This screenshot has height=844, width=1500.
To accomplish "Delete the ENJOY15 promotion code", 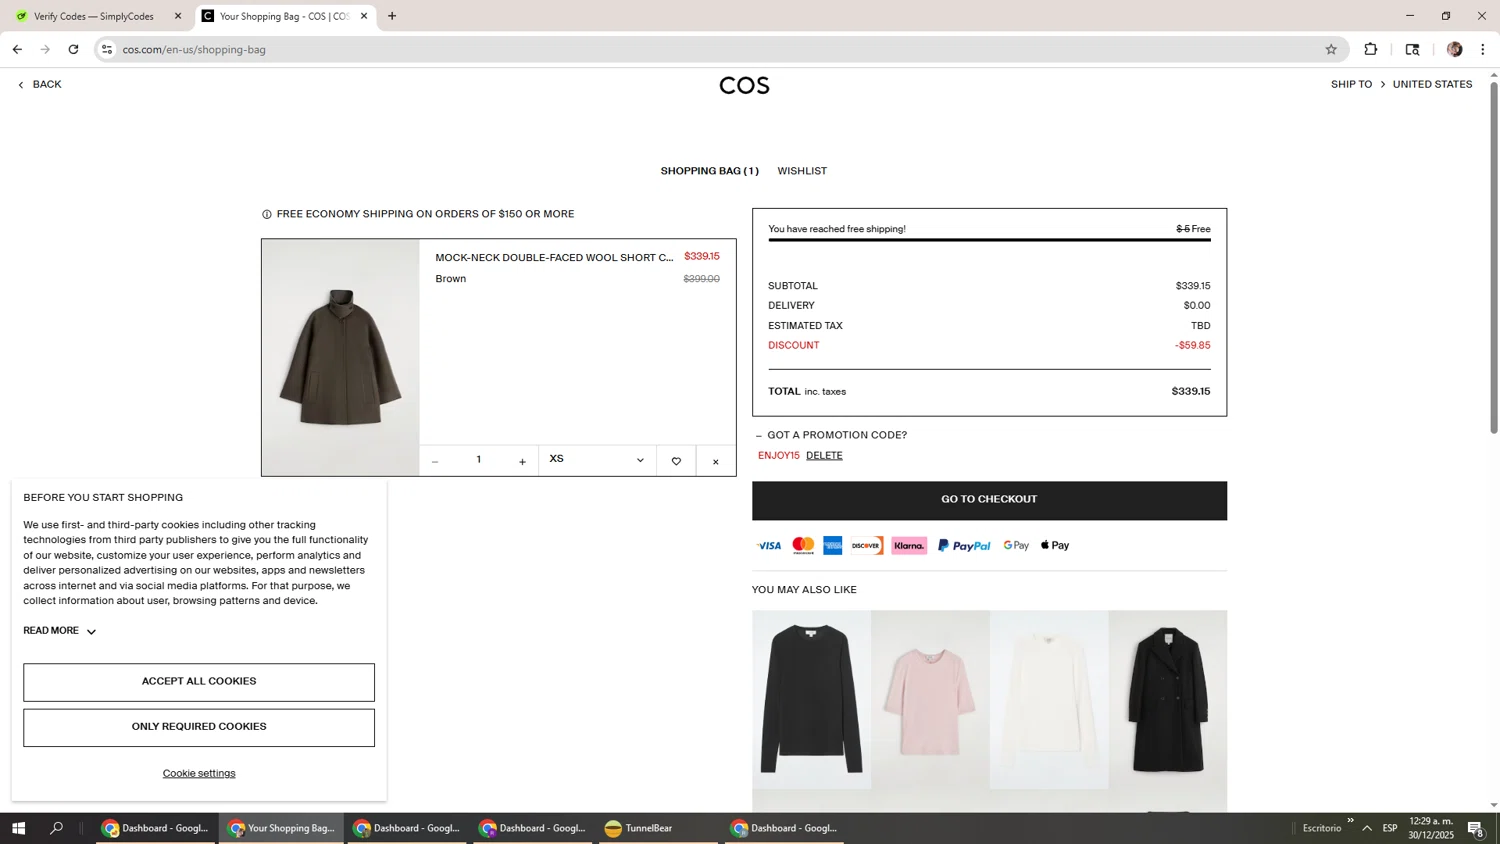I will 824,456.
